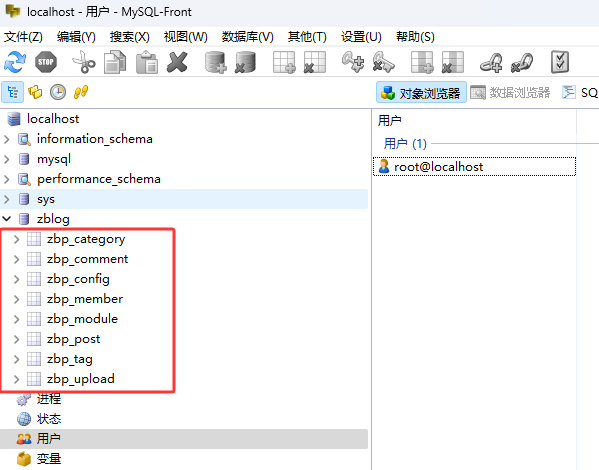Viewport: 599px width, 470px height.
Task: Open the 设置(U) menu
Action: coord(361,37)
